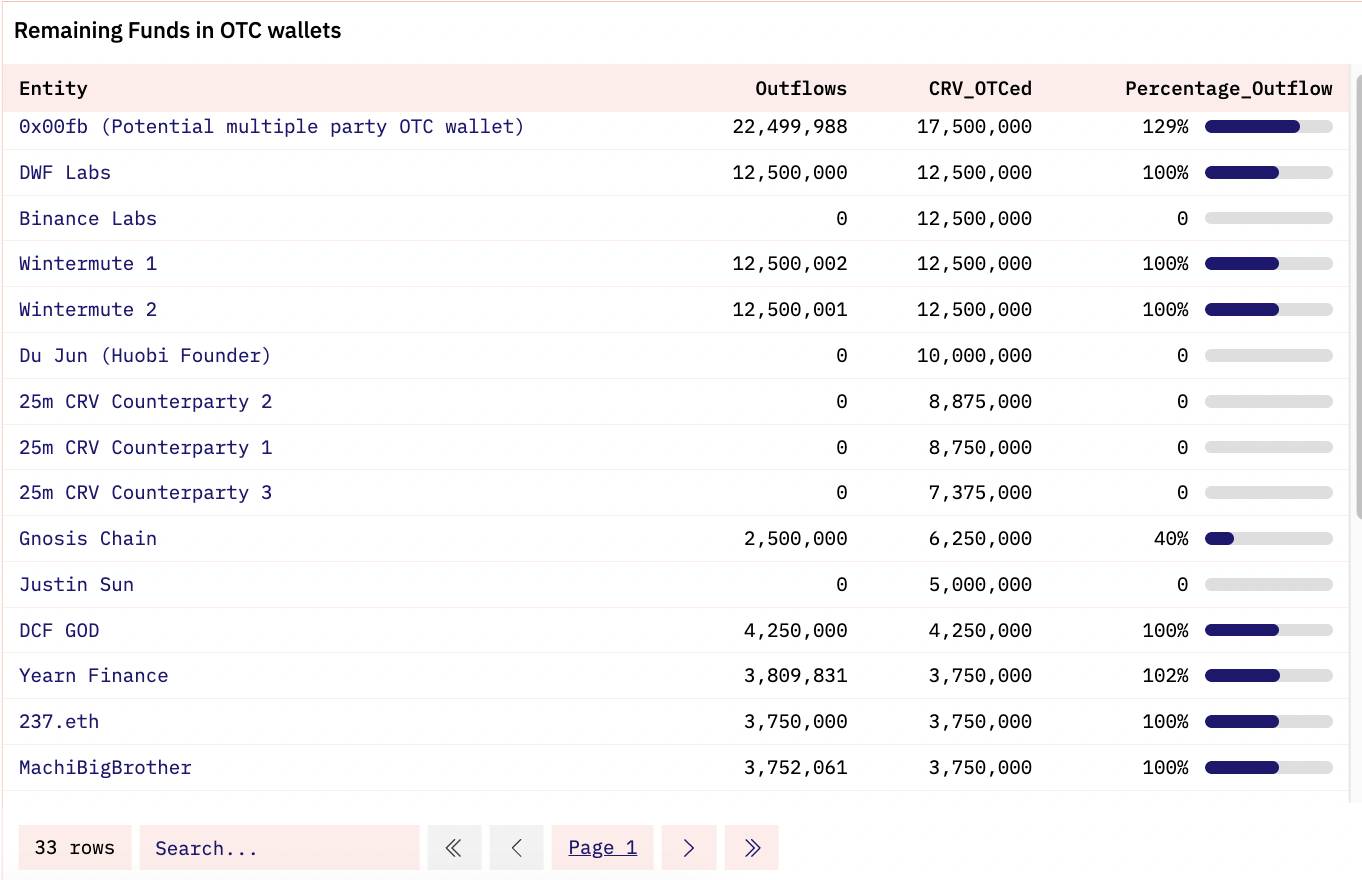Select 25m CRV Counterparty 3 entity
The width and height of the screenshot is (1362, 880).
(x=146, y=493)
